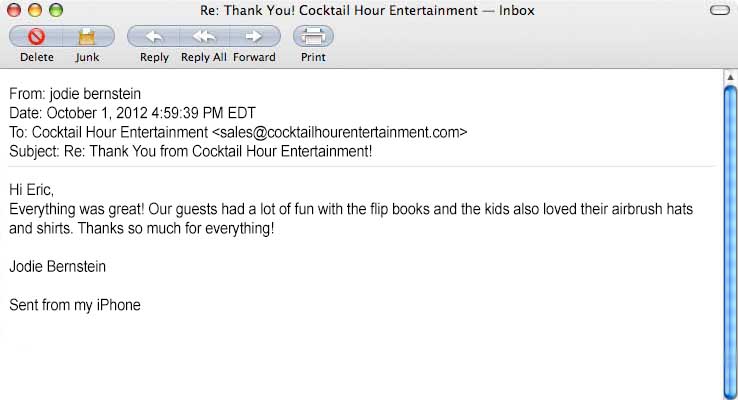Click the sender name jodie bernstein
This screenshot has height=400, width=738.
click(101, 94)
